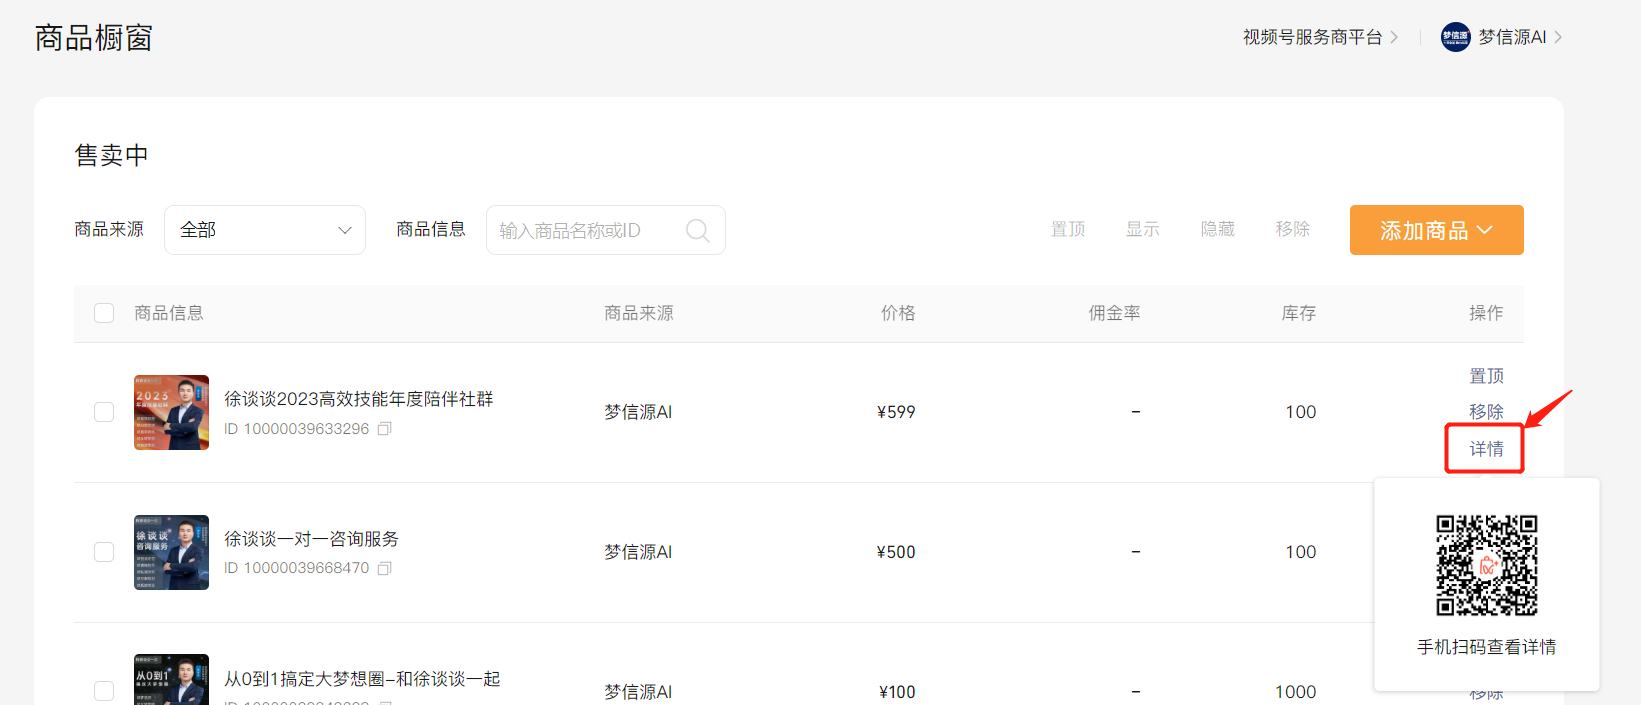
Task: Click the QR code image in popup
Action: click(1486, 565)
